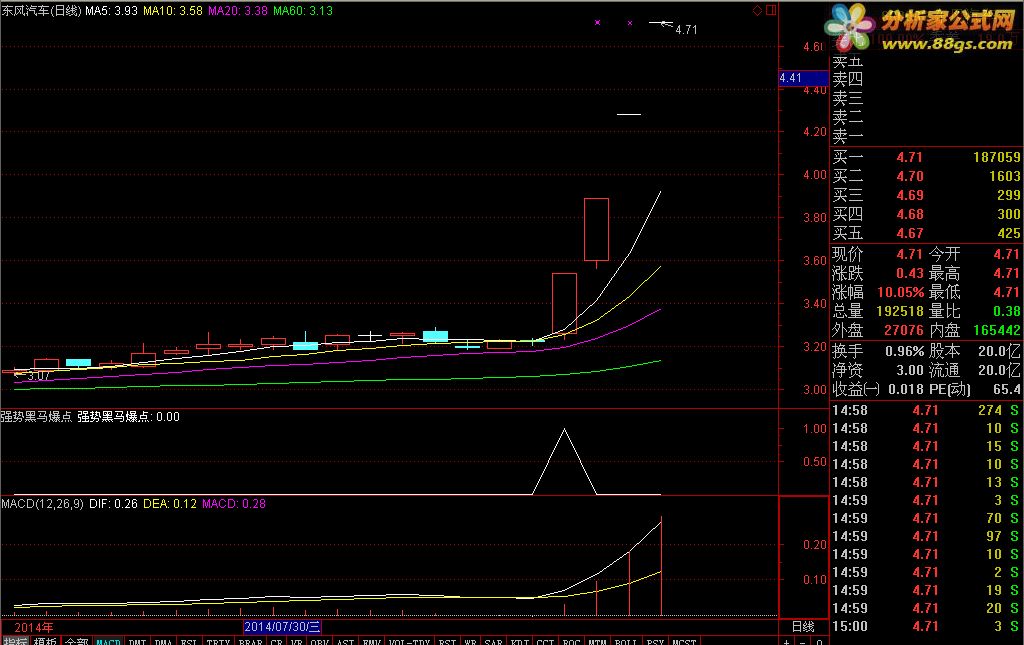1024x645 pixels.
Task: Switch to the OBV indicator tab
Action: click(319, 642)
